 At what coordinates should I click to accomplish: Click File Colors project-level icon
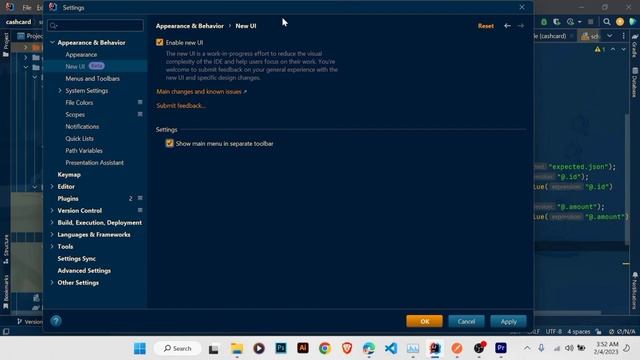(x=140, y=102)
